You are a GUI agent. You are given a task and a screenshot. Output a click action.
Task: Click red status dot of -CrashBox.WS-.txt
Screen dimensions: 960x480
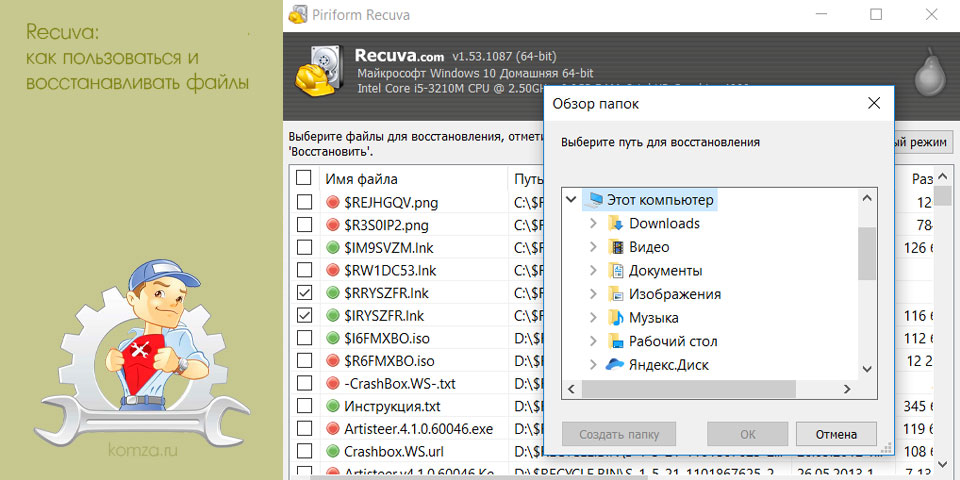332,383
